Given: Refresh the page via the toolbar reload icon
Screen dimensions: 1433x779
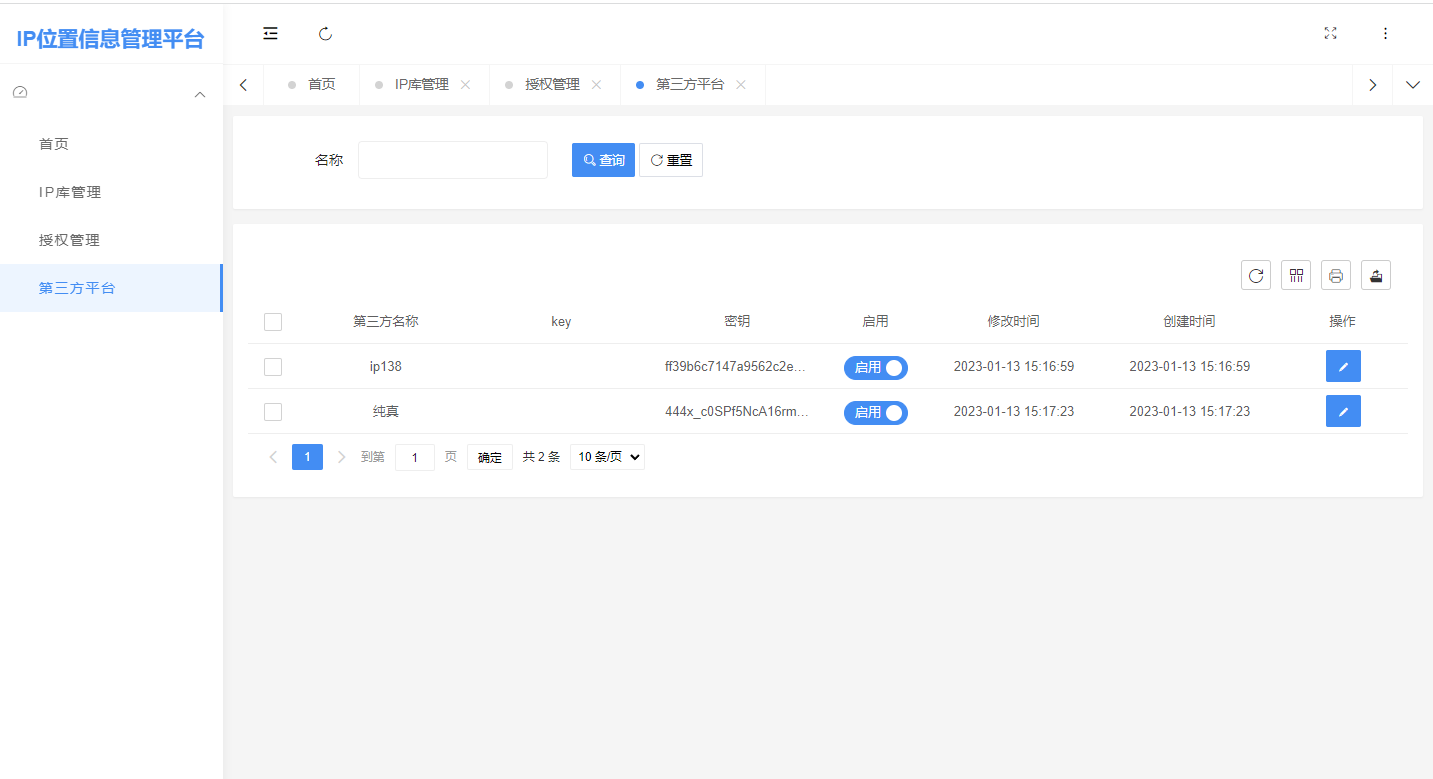Looking at the screenshot, I should (325, 33).
